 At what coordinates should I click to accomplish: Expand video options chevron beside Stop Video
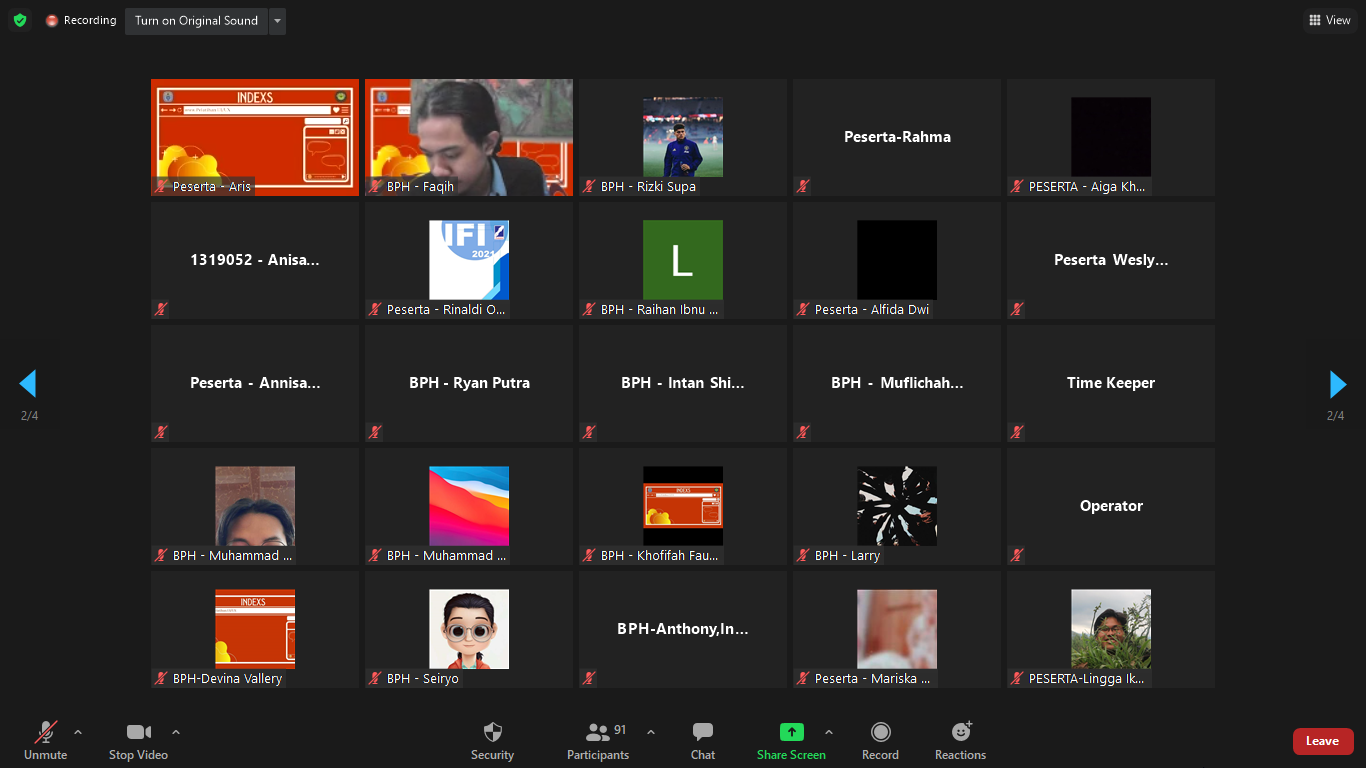click(x=176, y=732)
